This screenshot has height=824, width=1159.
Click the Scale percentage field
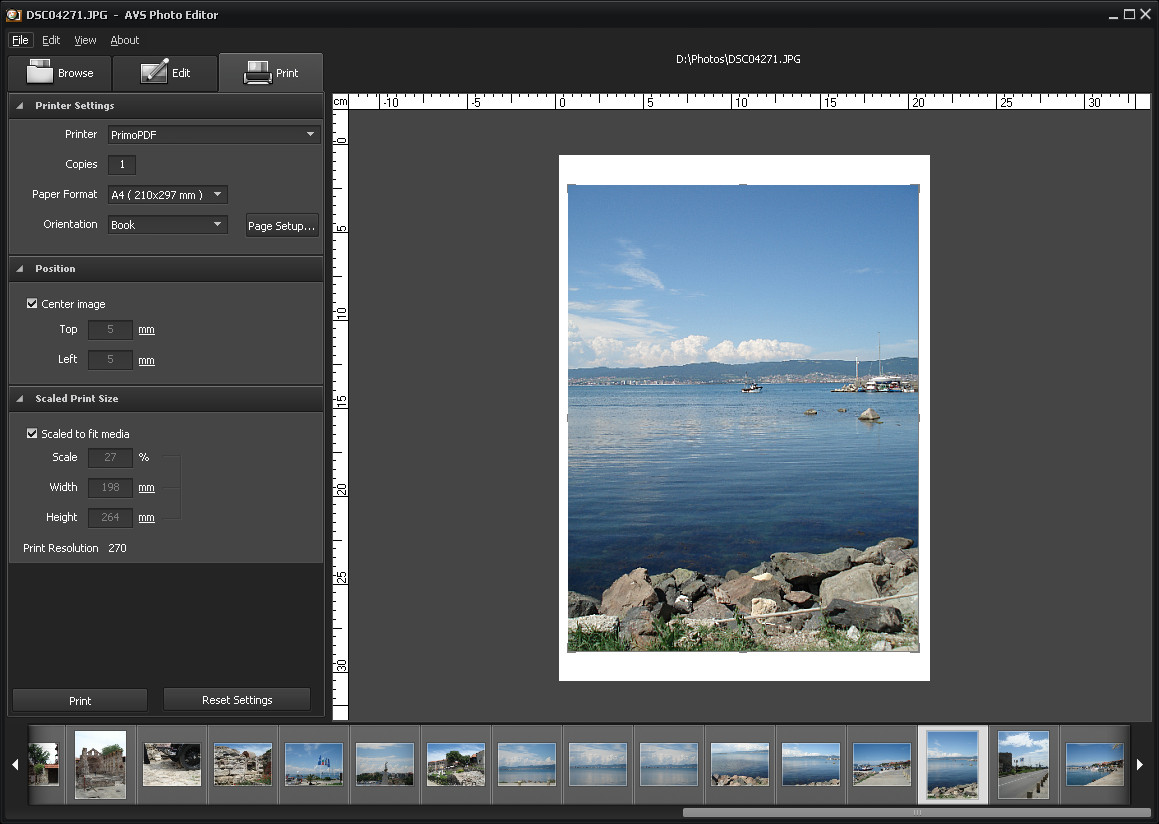110,457
